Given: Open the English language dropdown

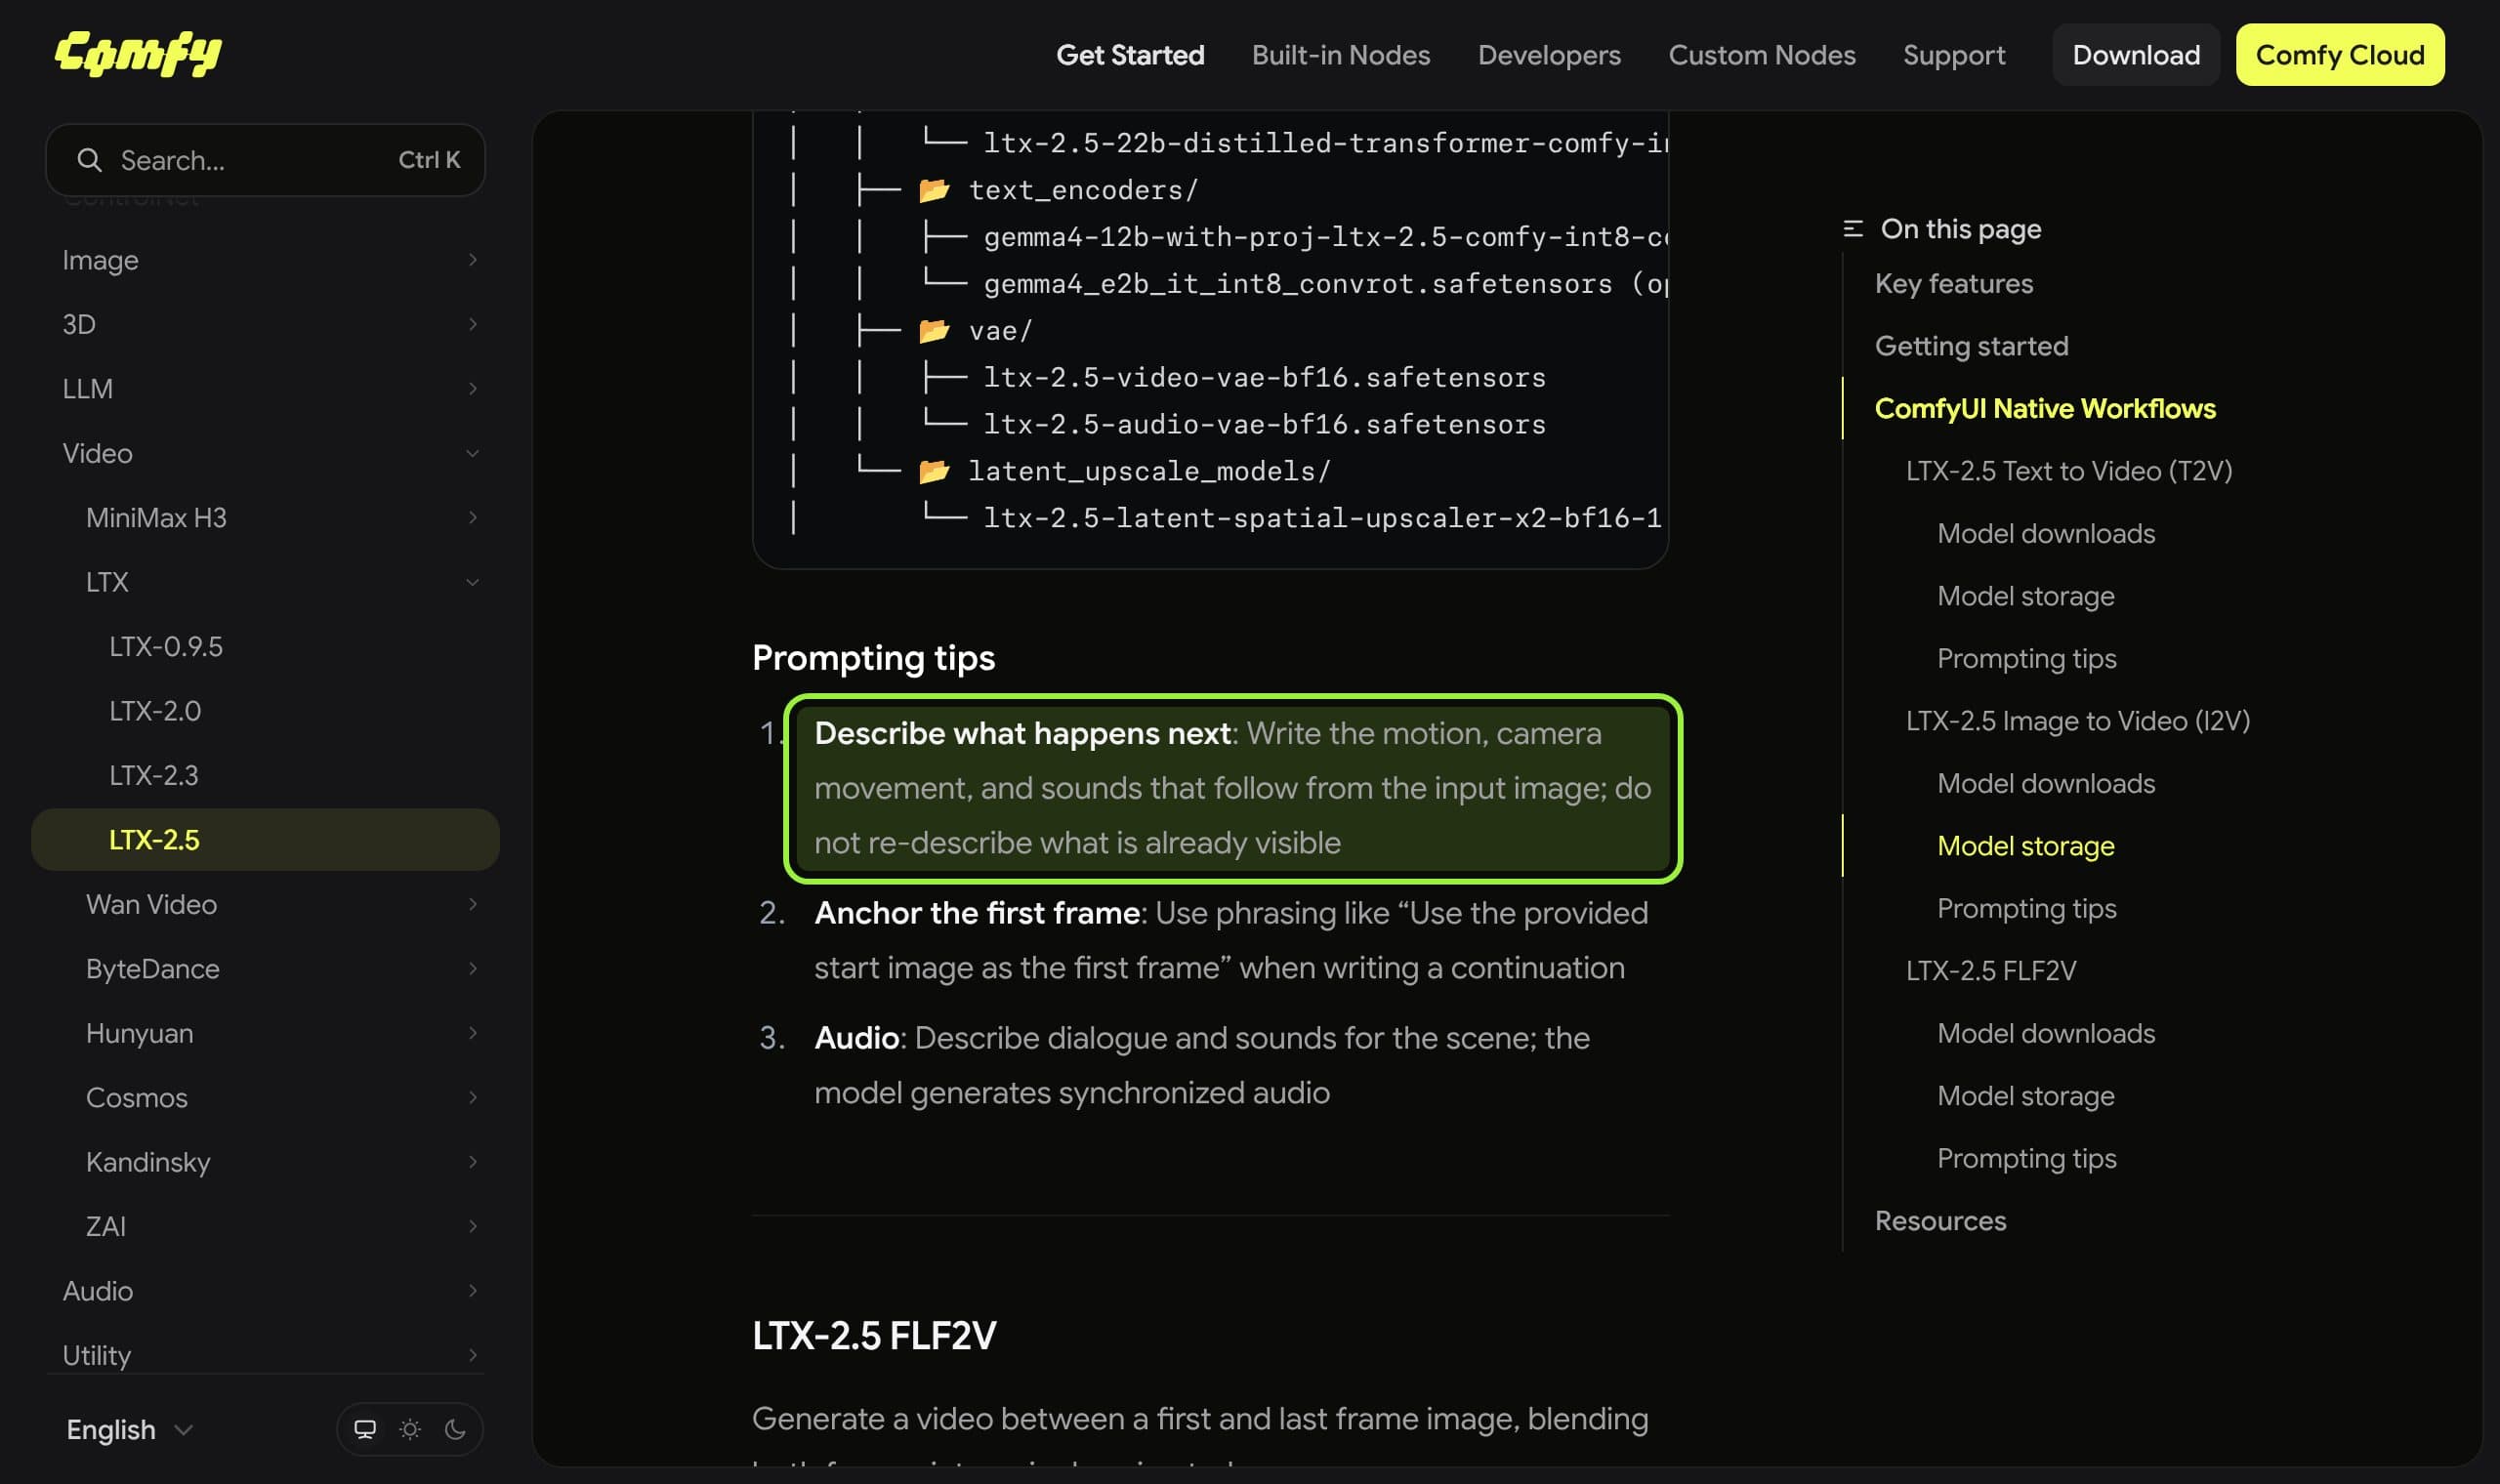Looking at the screenshot, I should (x=129, y=1430).
